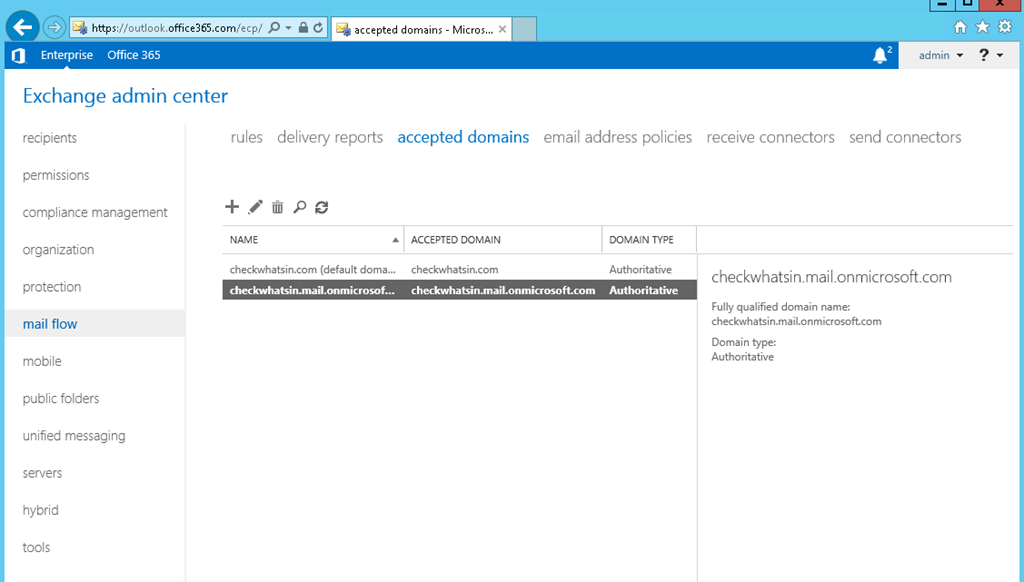1024x582 pixels.
Task: Click DOMAIN TYPE column header
Action: pyautogui.click(x=649, y=240)
